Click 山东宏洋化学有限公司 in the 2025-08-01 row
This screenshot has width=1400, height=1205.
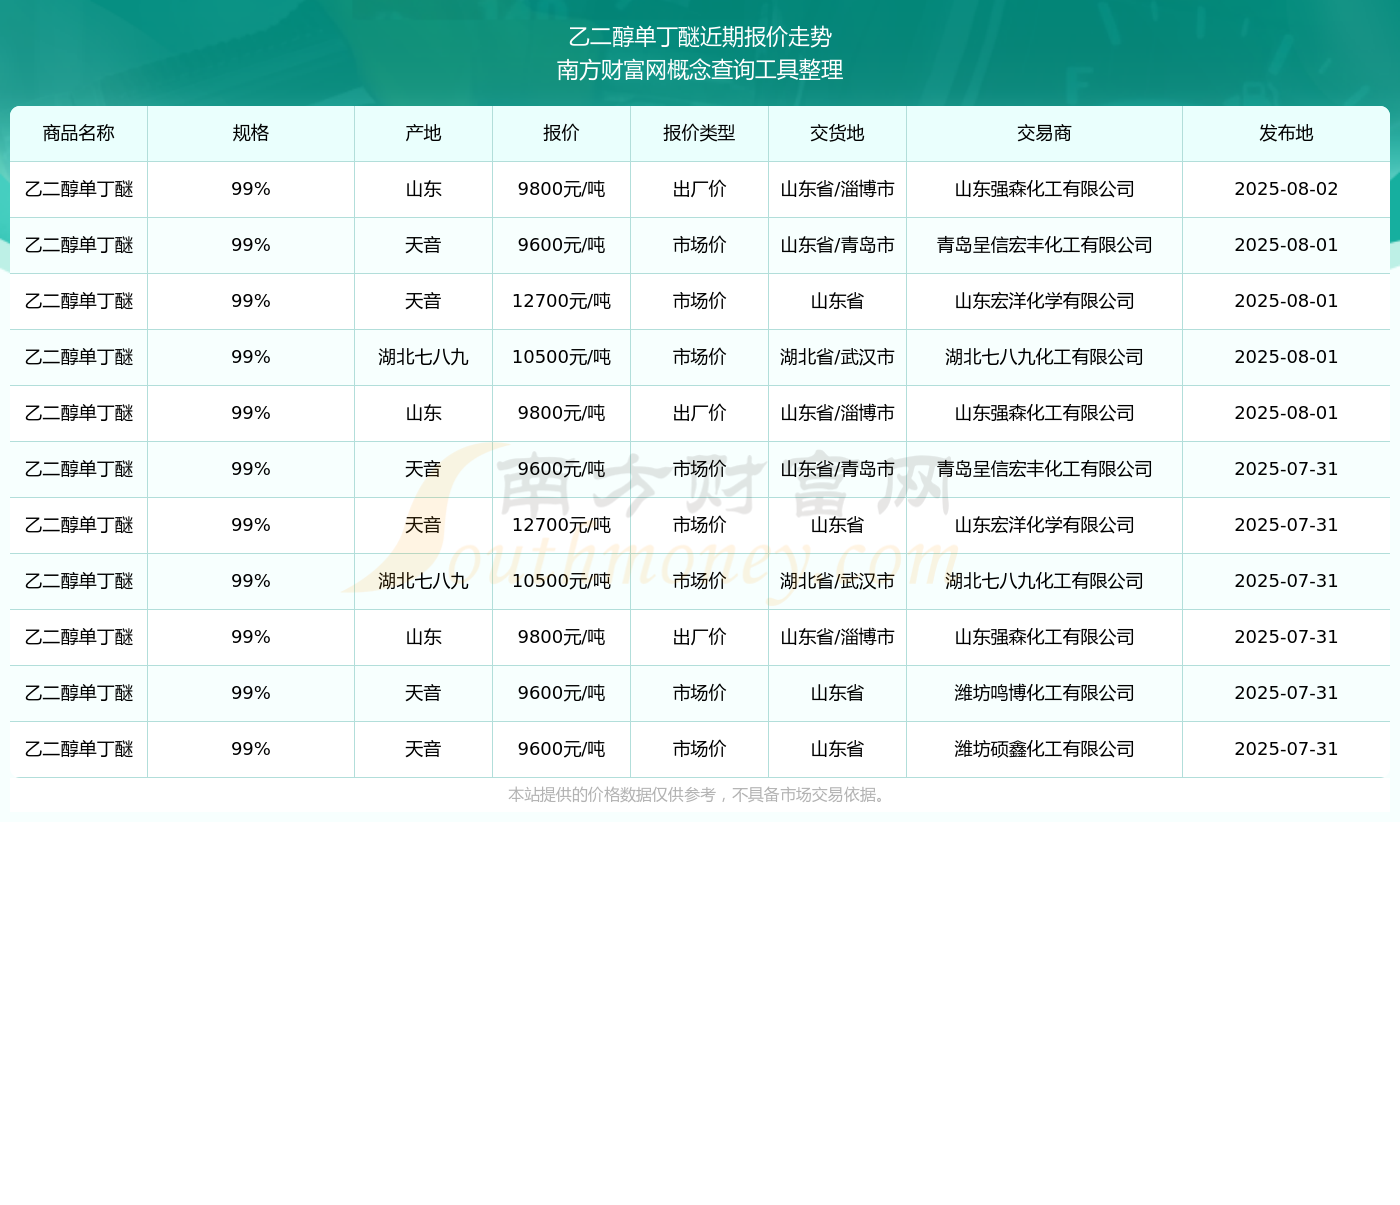[x=1044, y=301]
